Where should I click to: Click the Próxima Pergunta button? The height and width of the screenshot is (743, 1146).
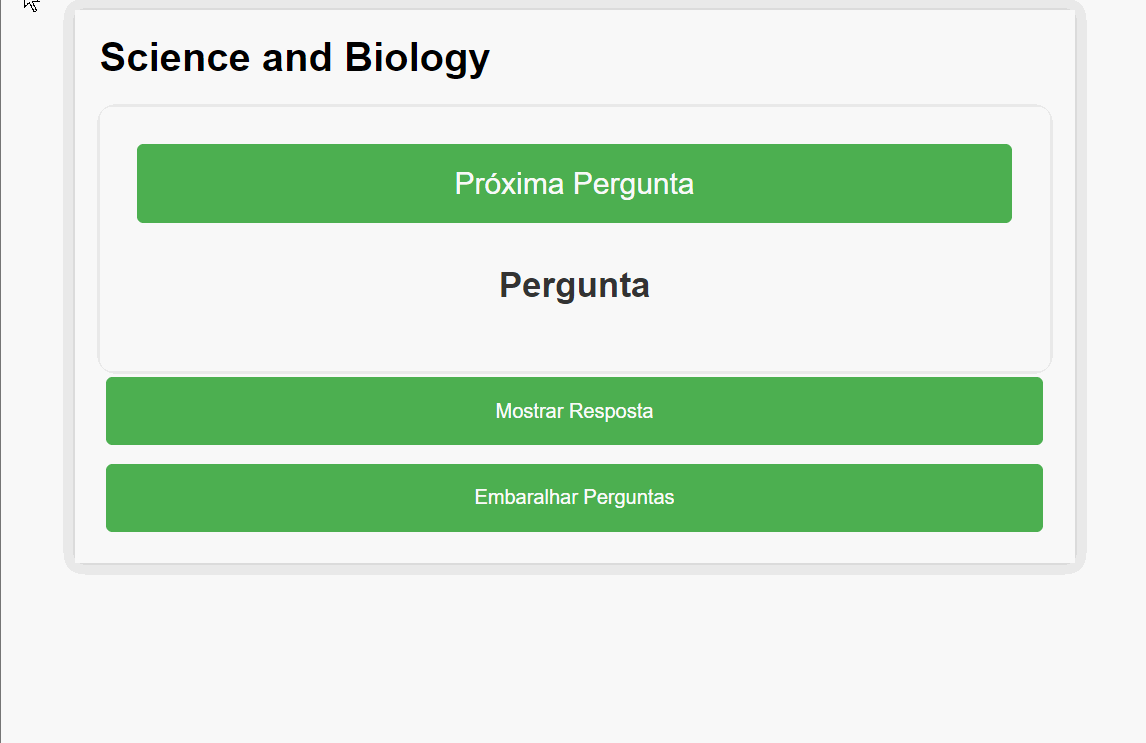coord(574,183)
